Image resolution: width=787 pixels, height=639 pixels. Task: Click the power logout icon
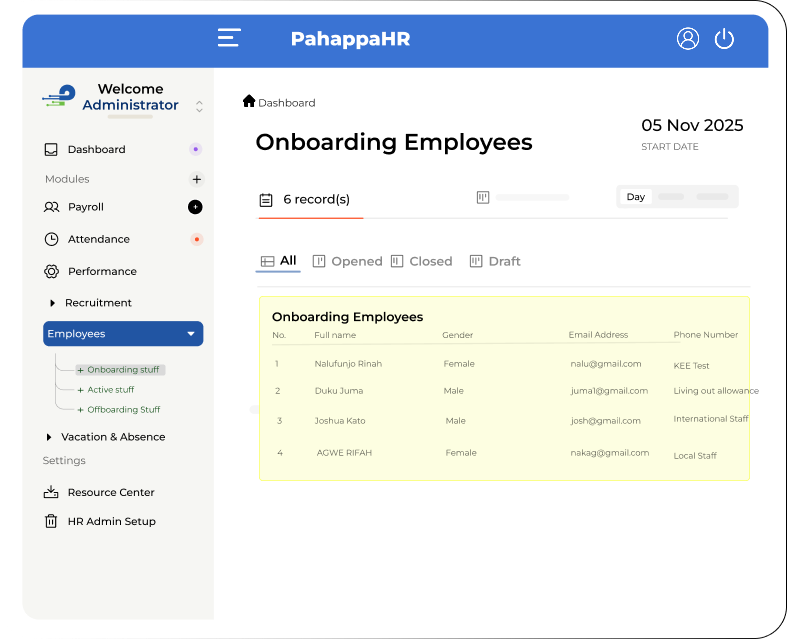pos(724,38)
